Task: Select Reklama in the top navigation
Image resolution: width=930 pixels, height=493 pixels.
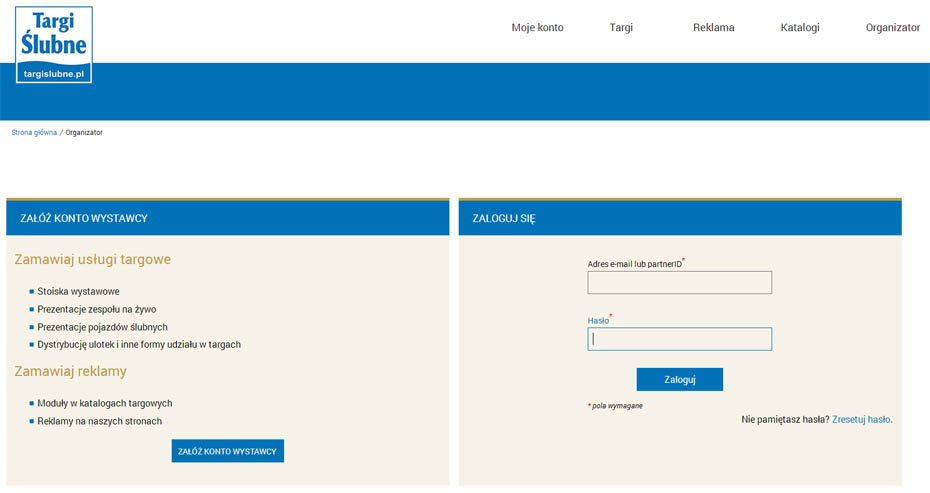Action: click(x=713, y=28)
